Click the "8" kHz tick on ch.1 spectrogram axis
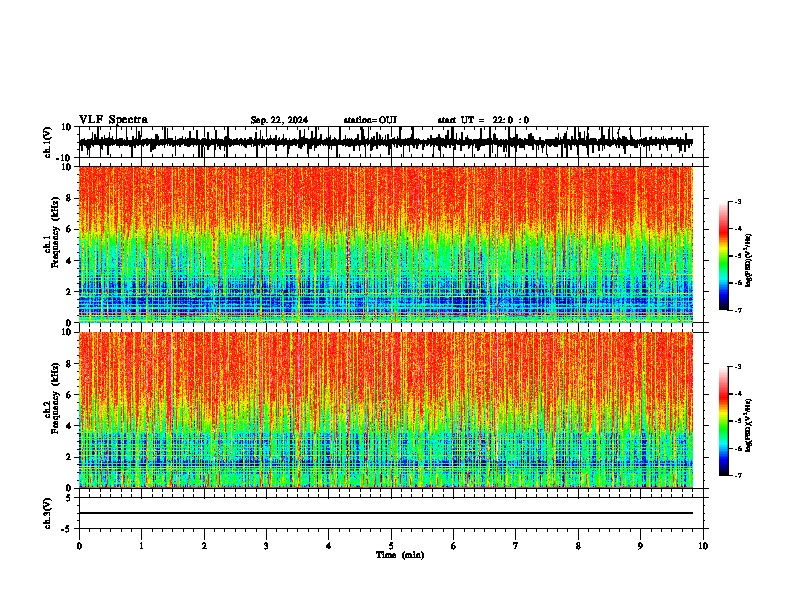Screen dimensions: 792x612 [x=70, y=198]
